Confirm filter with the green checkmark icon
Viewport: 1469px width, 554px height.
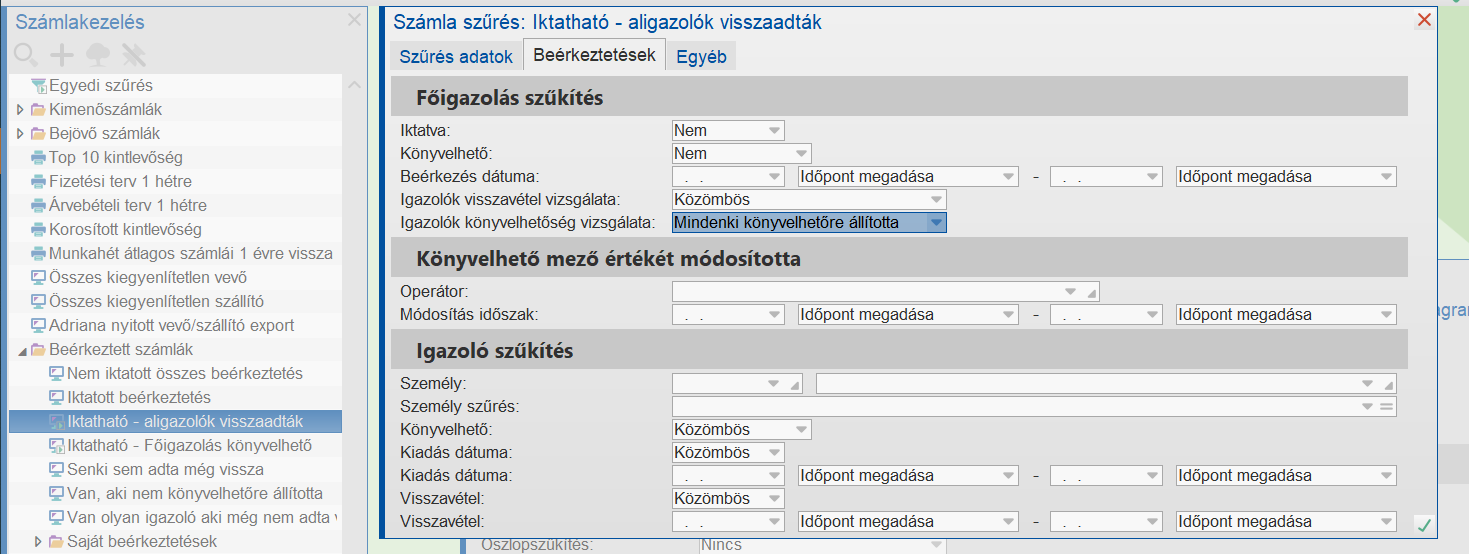tap(1423, 524)
